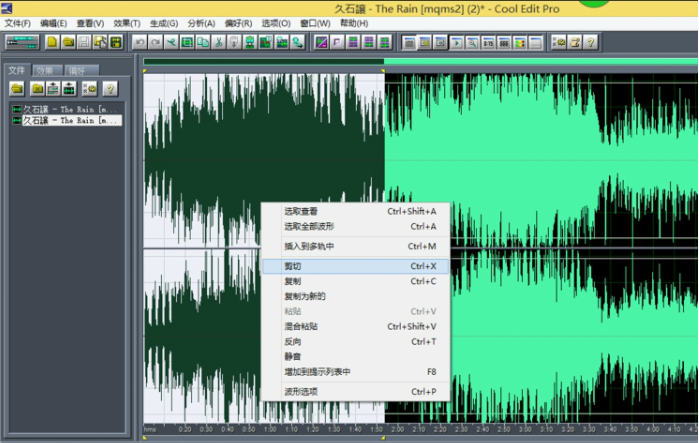Choose 波形选项 in context menu

pos(355,392)
